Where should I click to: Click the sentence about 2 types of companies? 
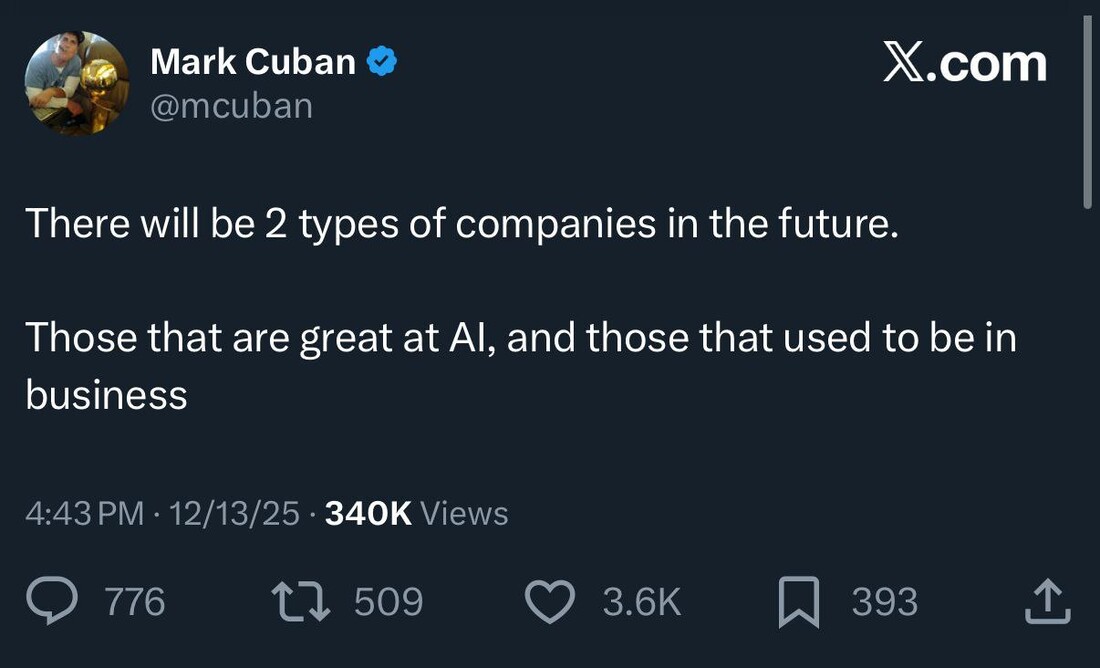pos(456,223)
